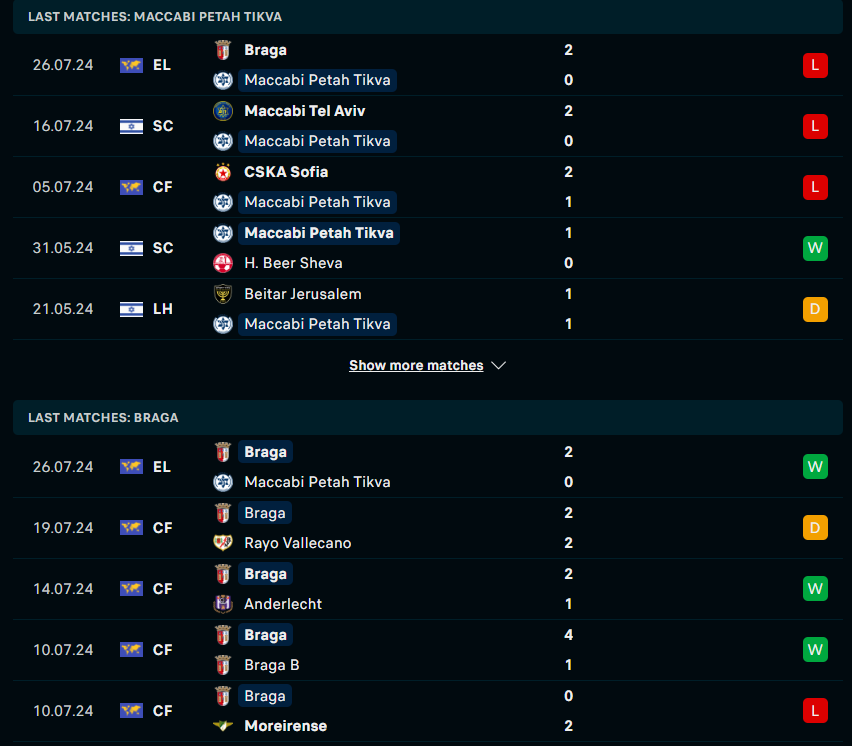Screen dimensions: 852x746
Task: Click date 05.07.24
Action: click(x=63, y=187)
